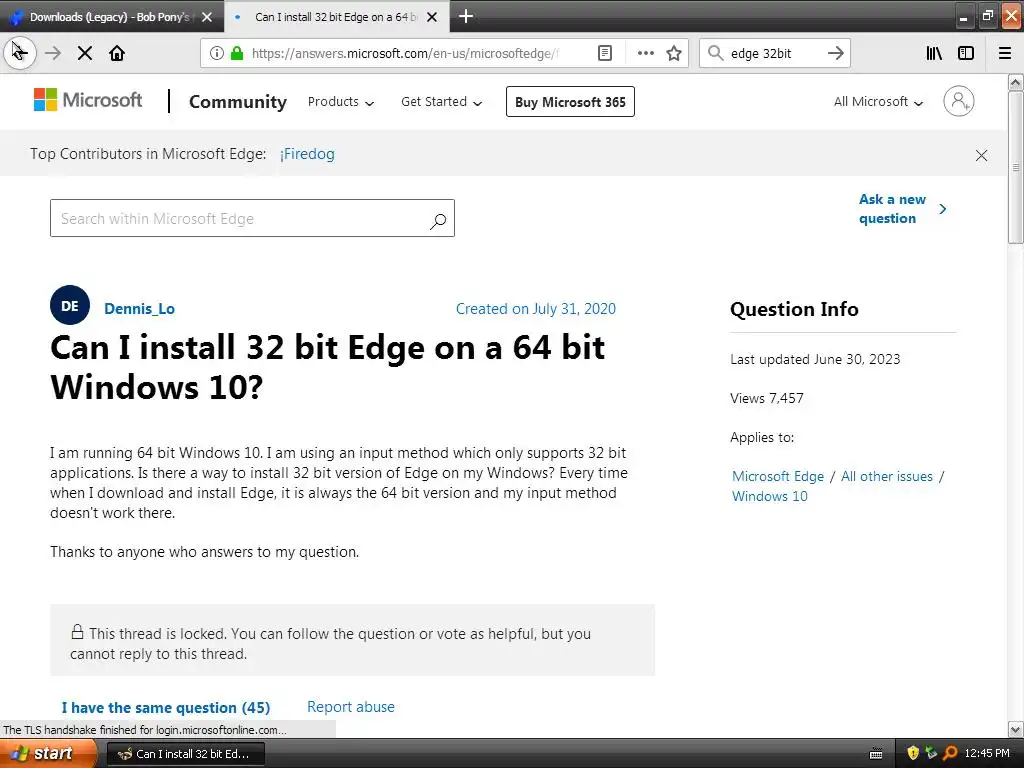The height and width of the screenshot is (768, 1024).
Task: Open the Windows start button
Action: 47,754
